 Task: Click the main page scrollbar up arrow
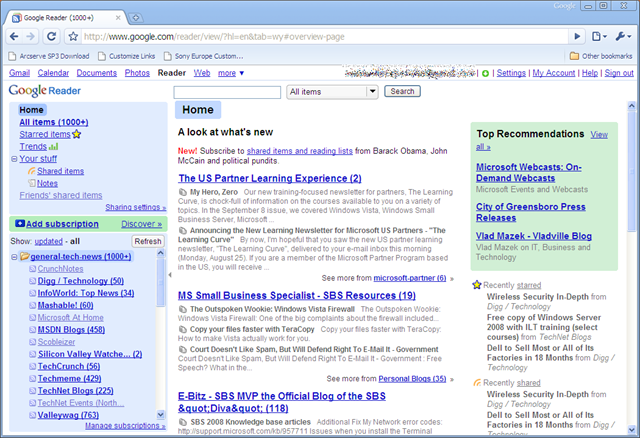pyautogui.click(x=631, y=106)
